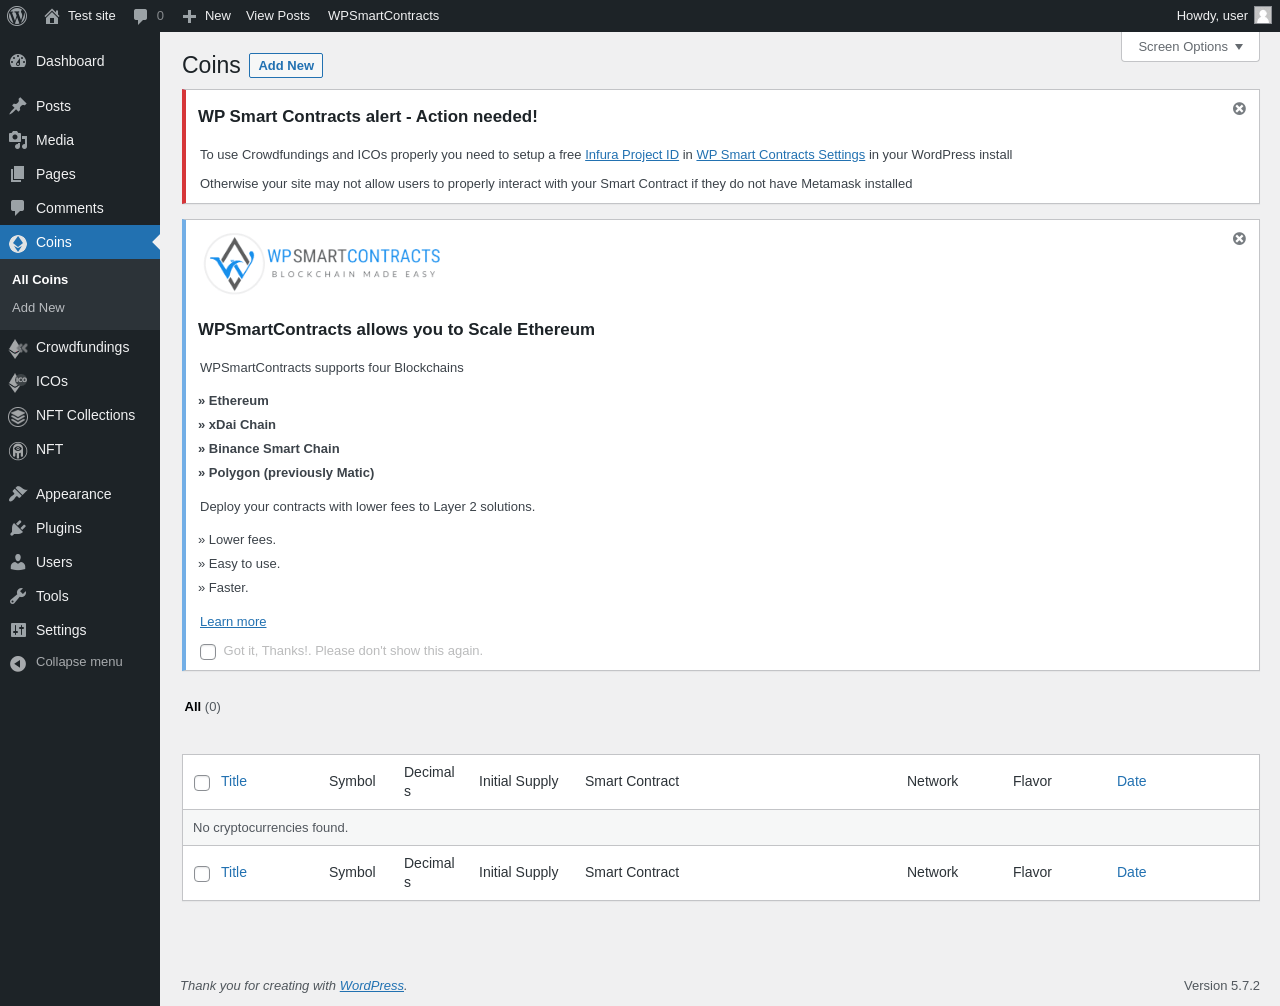Sort by Title in table header
Image resolution: width=1280 pixels, height=1006 pixels.
[234, 781]
